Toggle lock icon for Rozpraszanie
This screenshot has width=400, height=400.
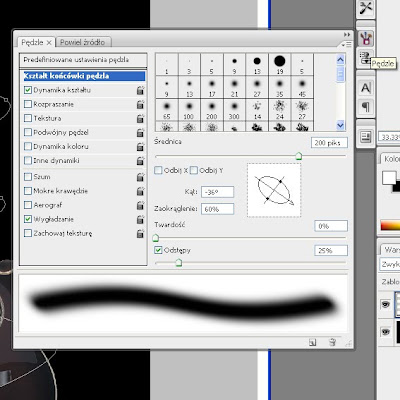pyautogui.click(x=140, y=104)
